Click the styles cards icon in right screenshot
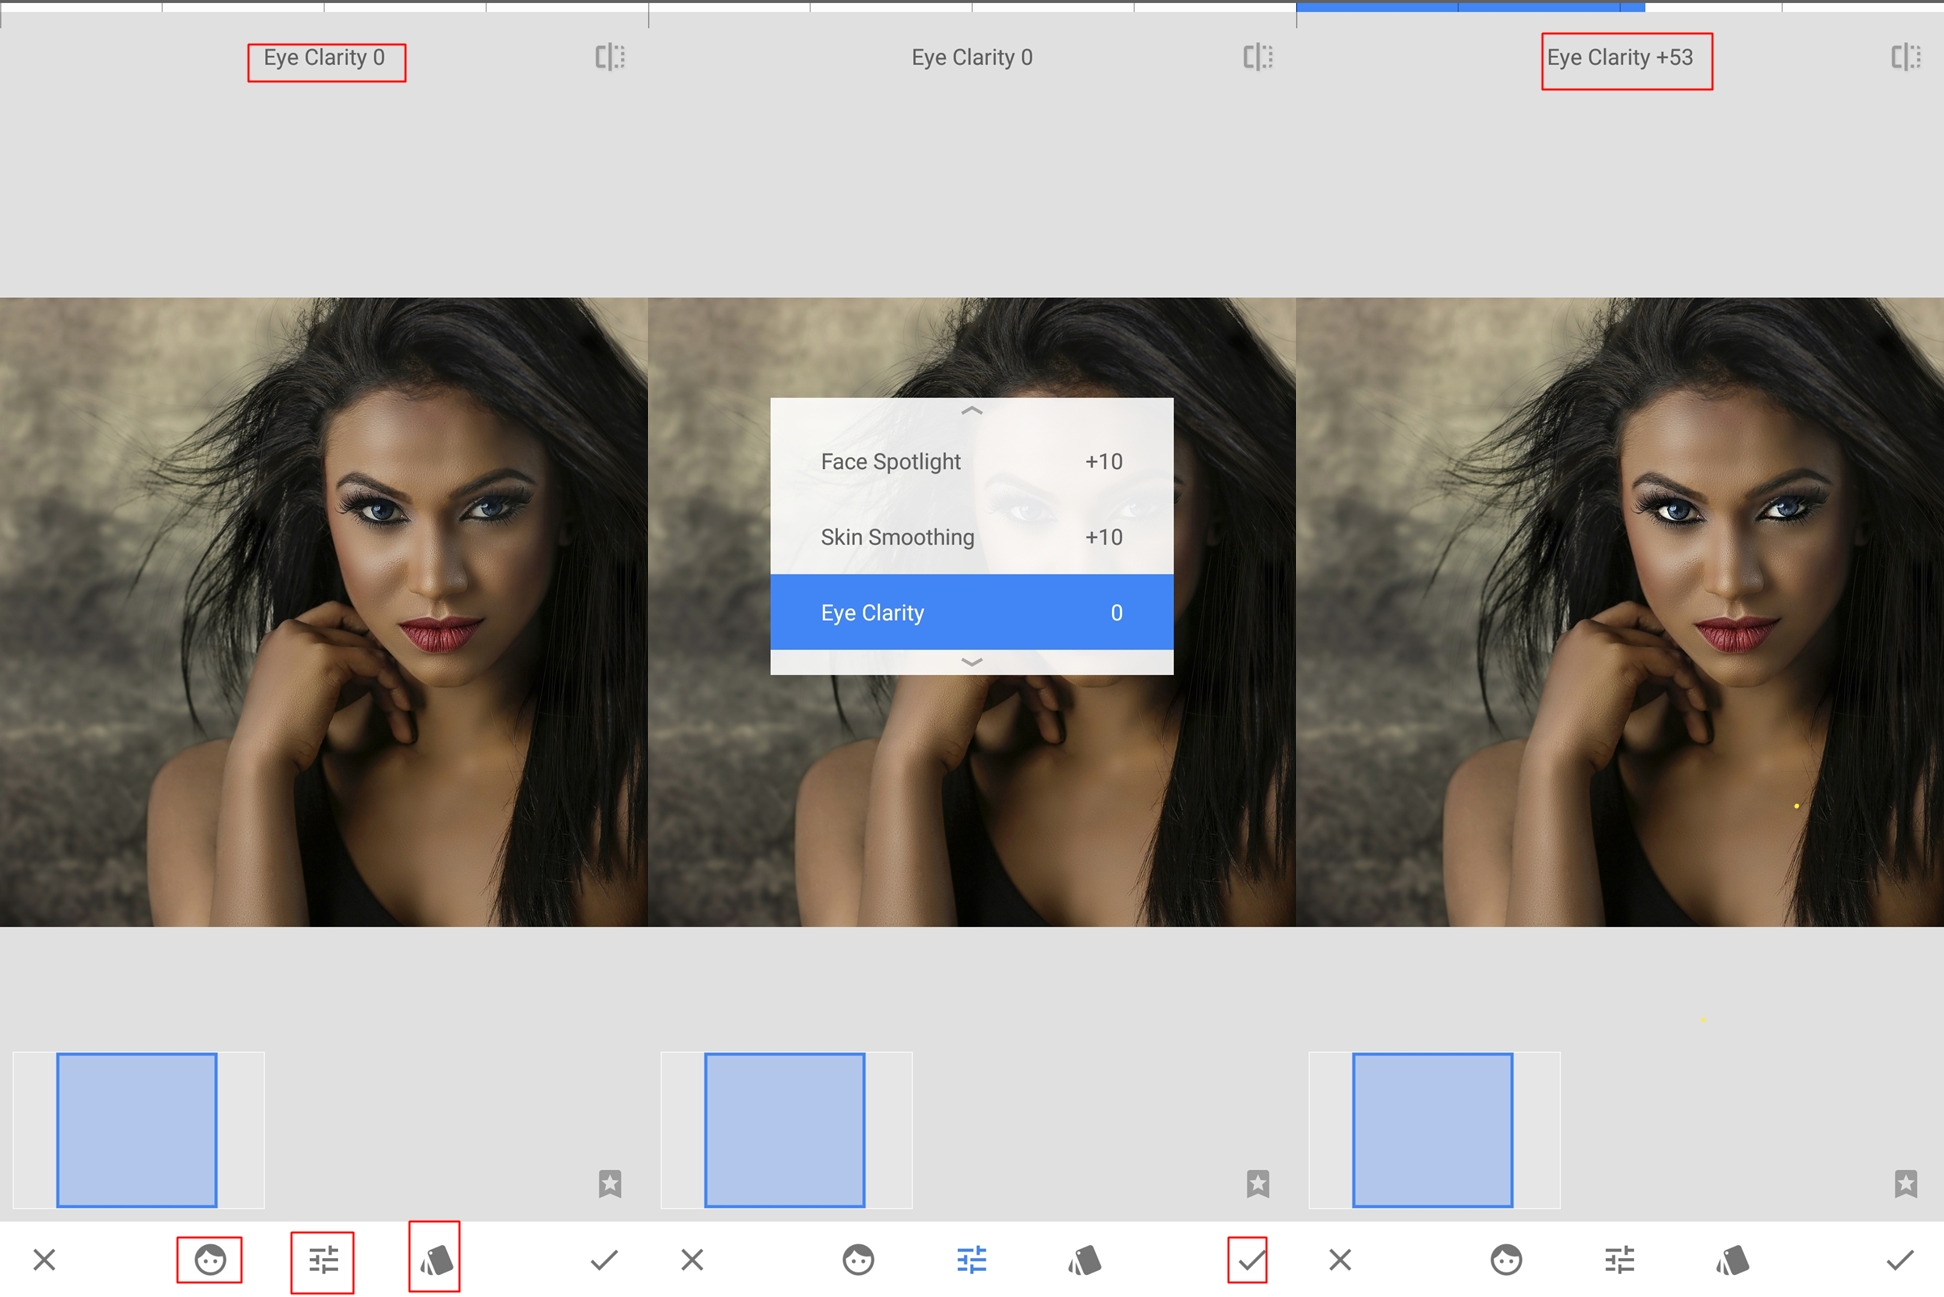 coord(1732,1260)
